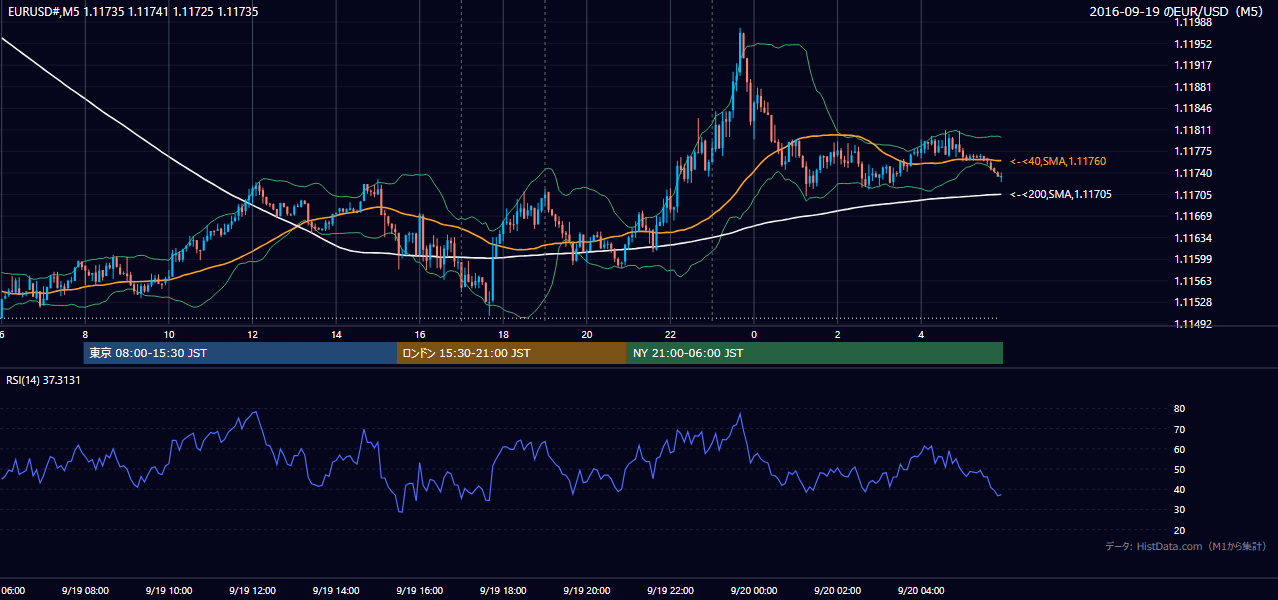Click the 9/20 02:00 date label
This screenshot has width=1278, height=600.
[x=837, y=590]
